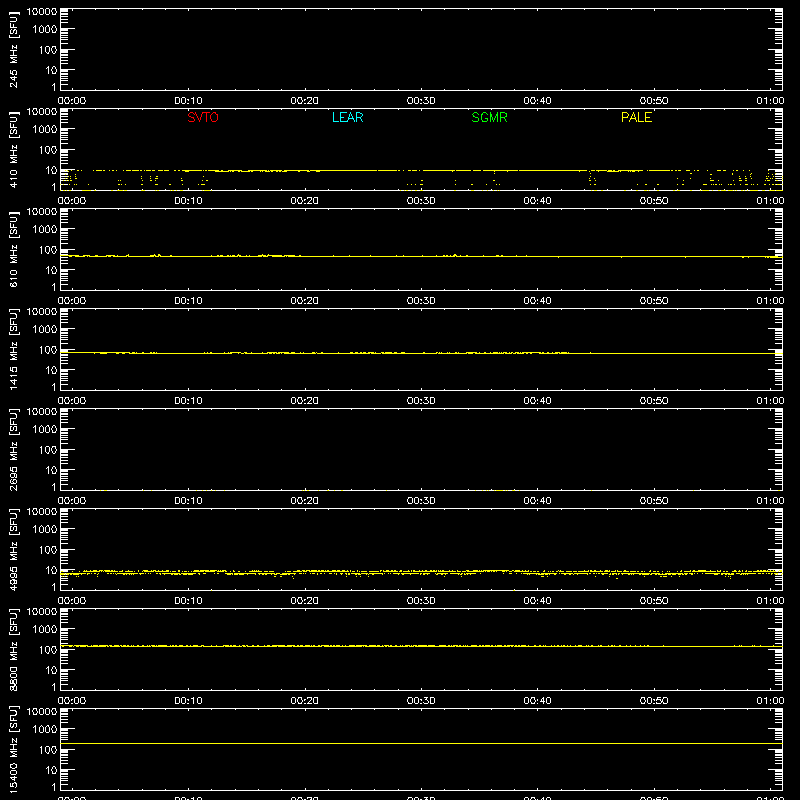
Task: Click 00:10 time label under 2695 MHz panel
Action: [x=188, y=501]
